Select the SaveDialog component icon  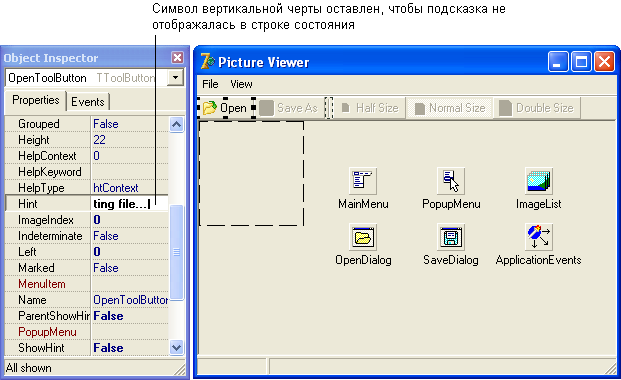(x=451, y=237)
